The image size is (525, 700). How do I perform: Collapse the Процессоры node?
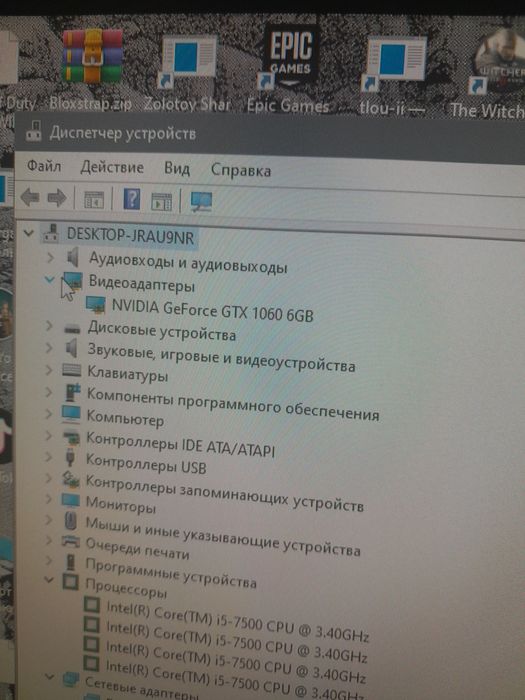[x=49, y=580]
